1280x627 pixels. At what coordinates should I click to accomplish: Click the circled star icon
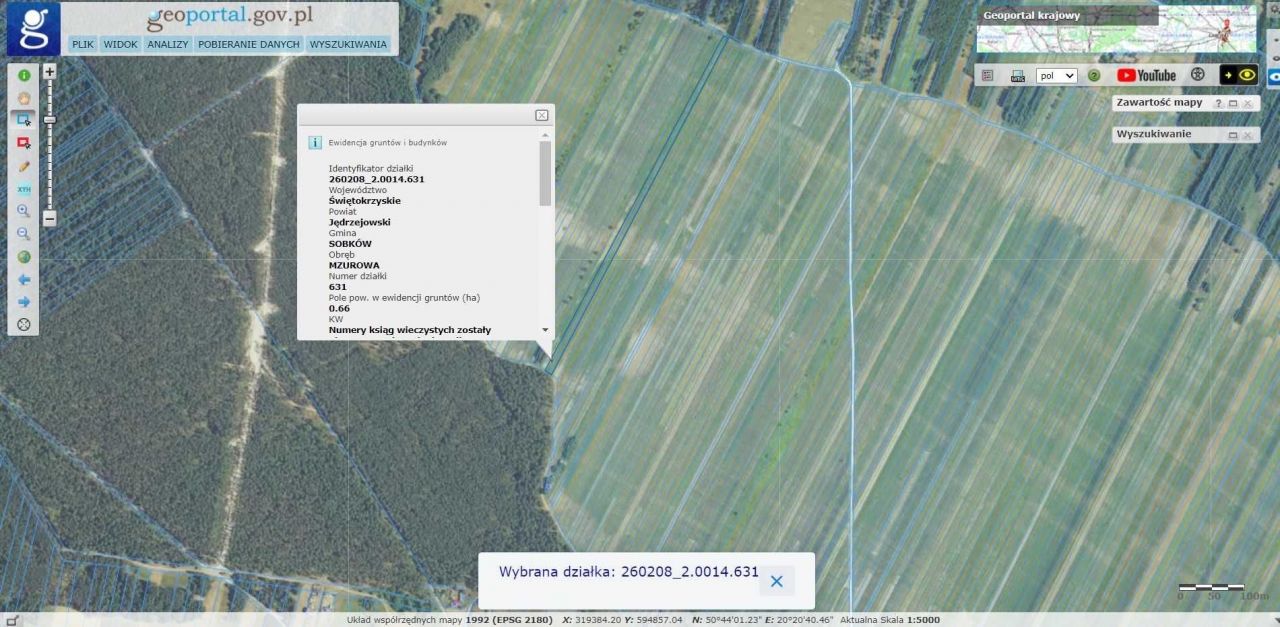click(x=1198, y=75)
